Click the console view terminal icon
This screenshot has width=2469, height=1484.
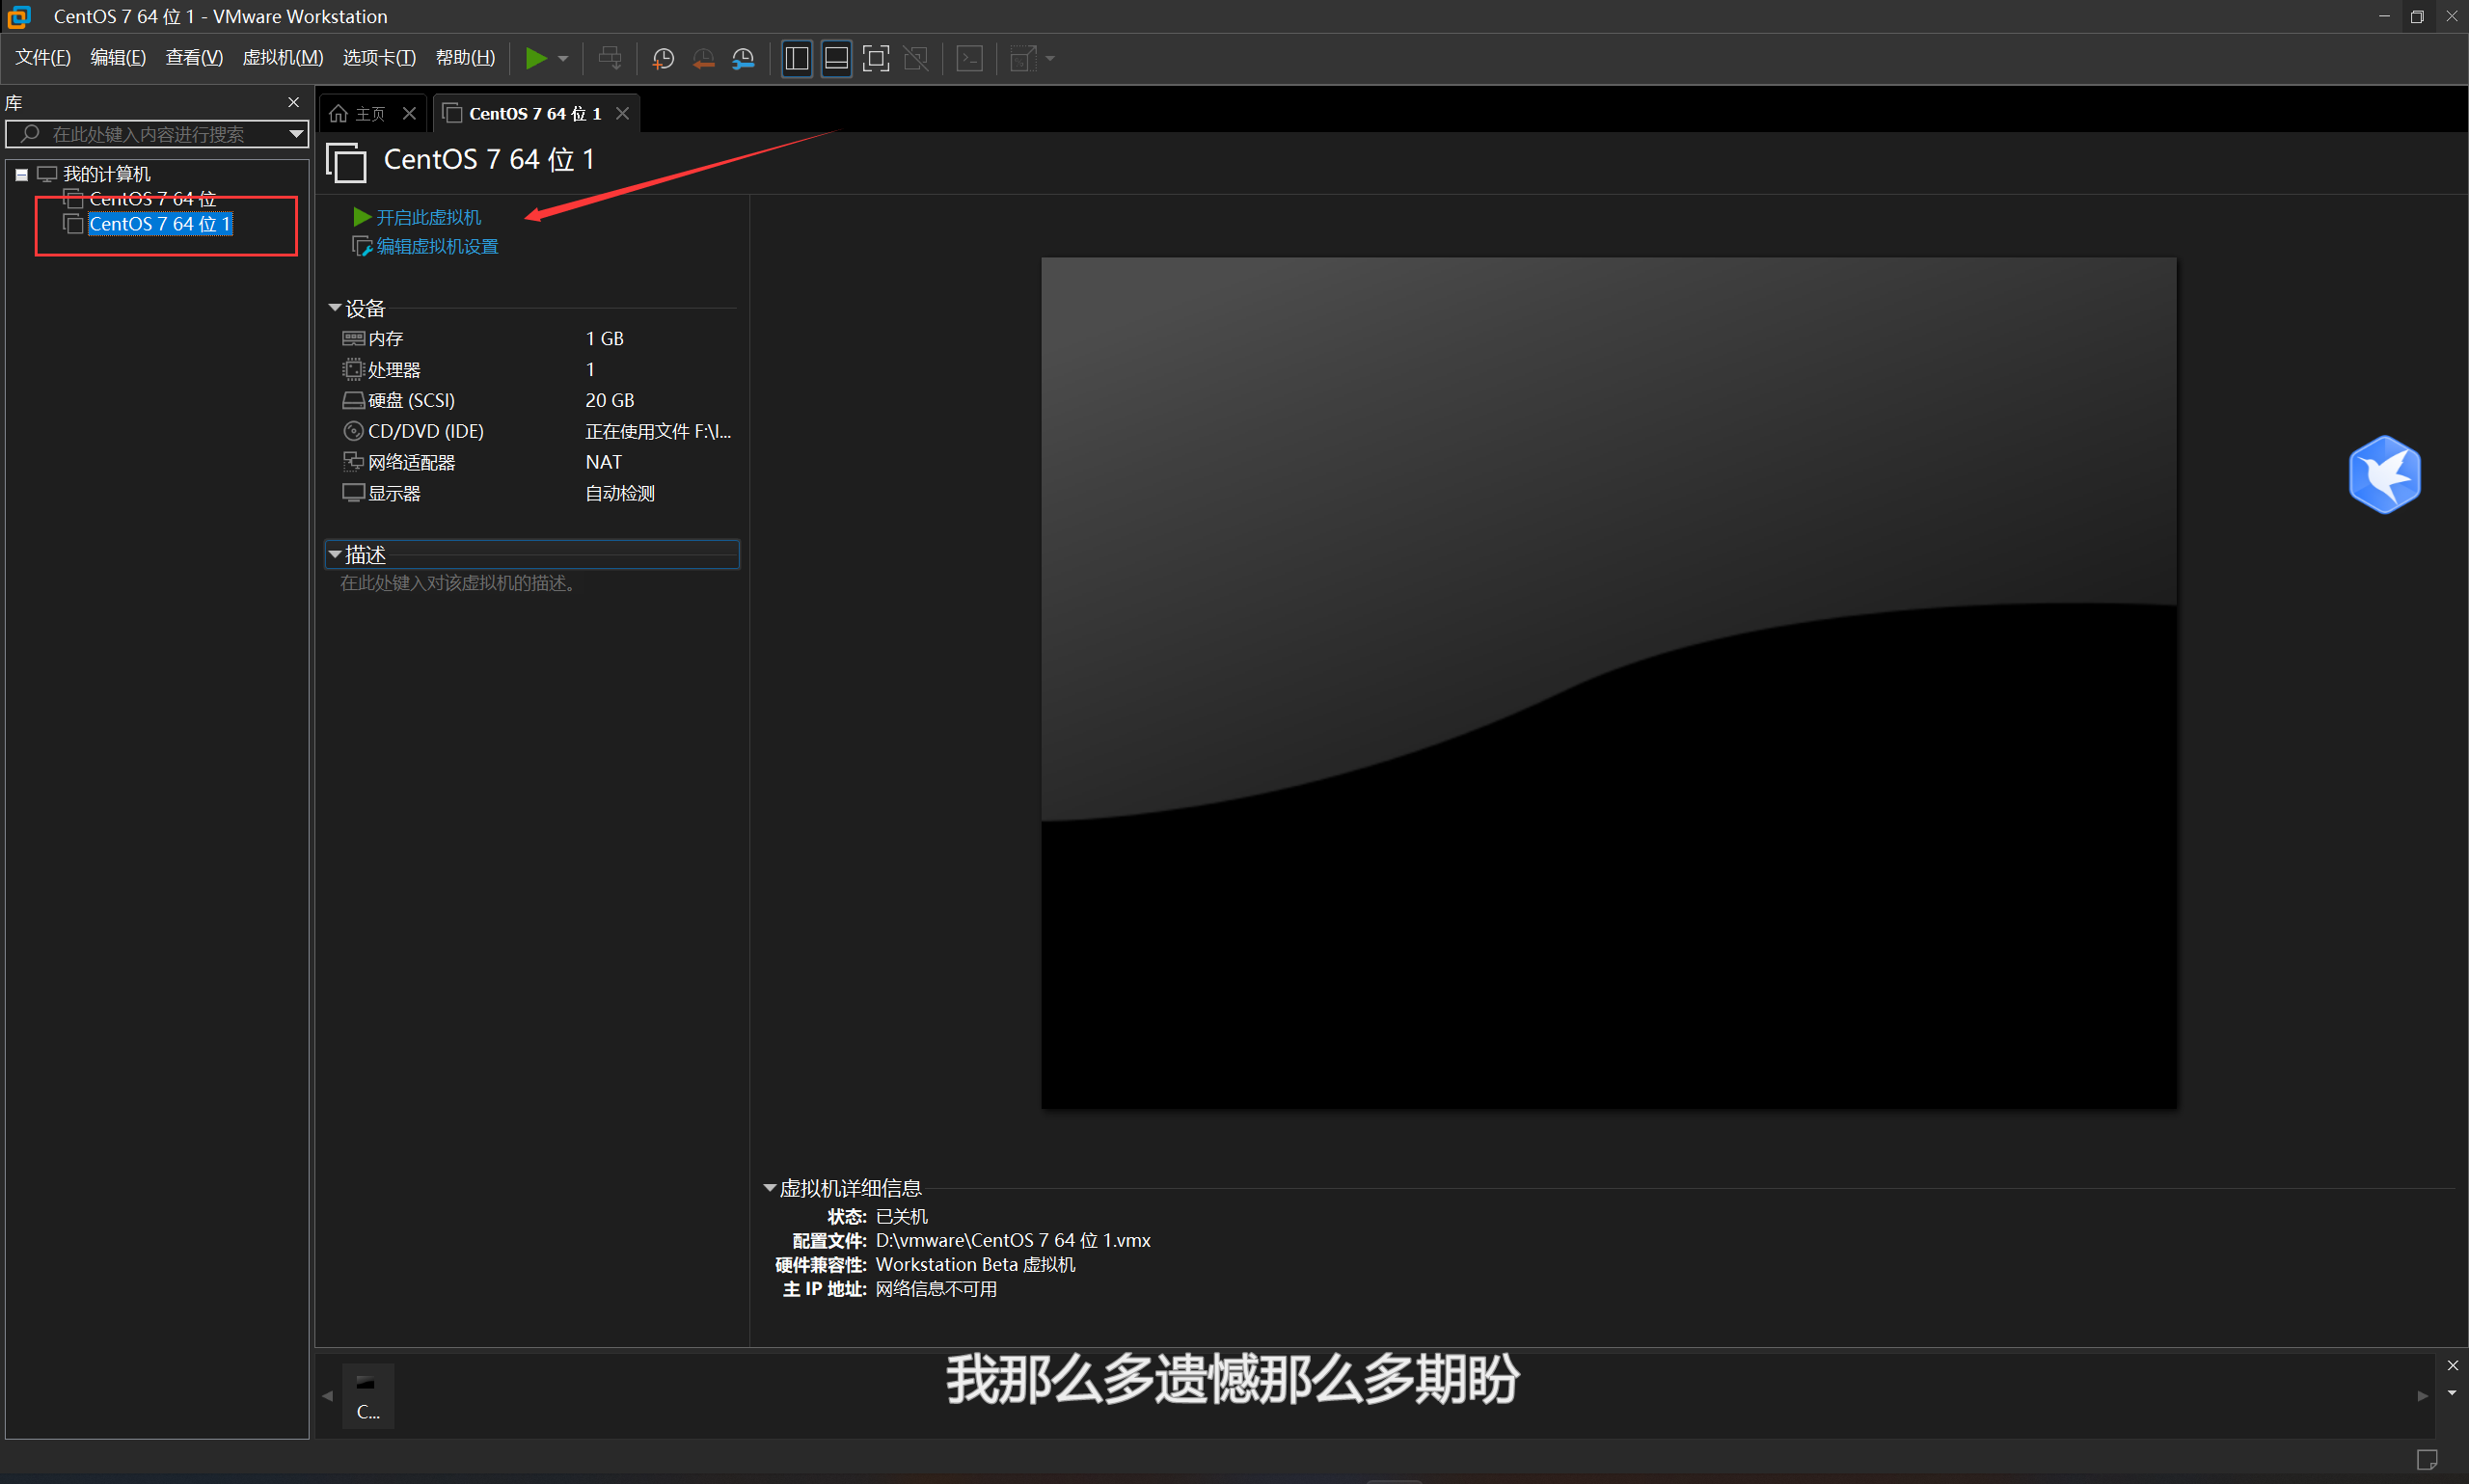tap(969, 58)
